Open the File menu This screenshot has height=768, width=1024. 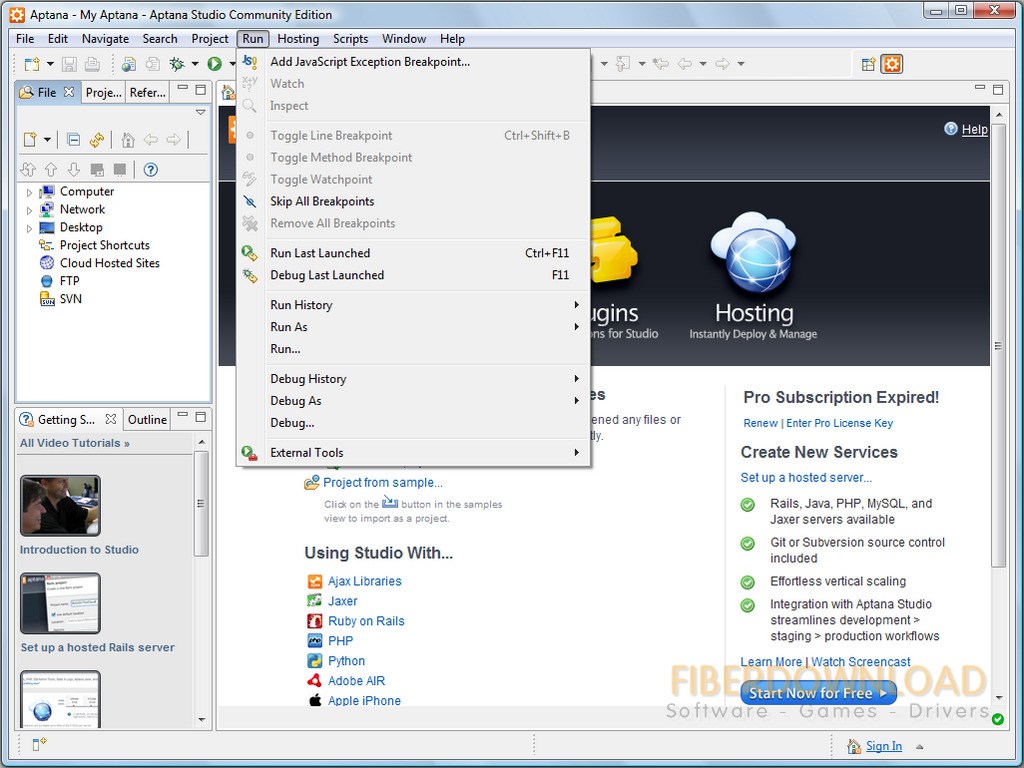[x=25, y=39]
